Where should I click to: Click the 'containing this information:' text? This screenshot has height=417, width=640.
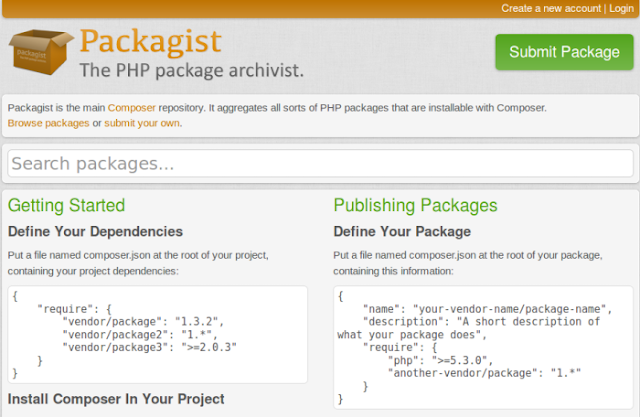click(x=393, y=271)
